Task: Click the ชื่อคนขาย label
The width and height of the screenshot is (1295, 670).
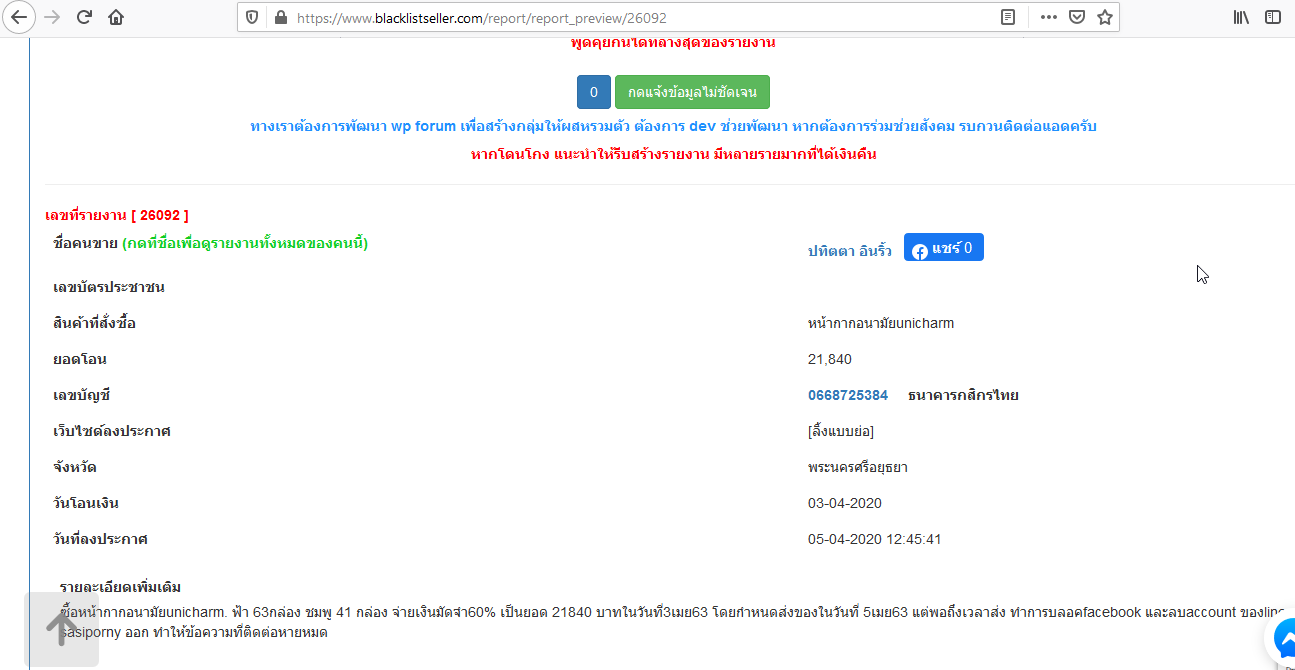Action: (86, 243)
